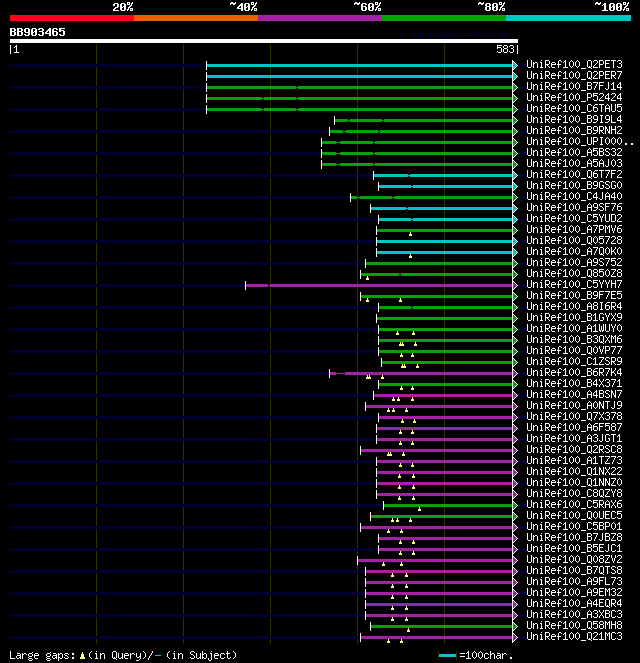Image resolution: width=640 pixels, height=663 pixels.
Task: Select the UniRef100_A7Q0K0 label
Action: pos(574,251)
